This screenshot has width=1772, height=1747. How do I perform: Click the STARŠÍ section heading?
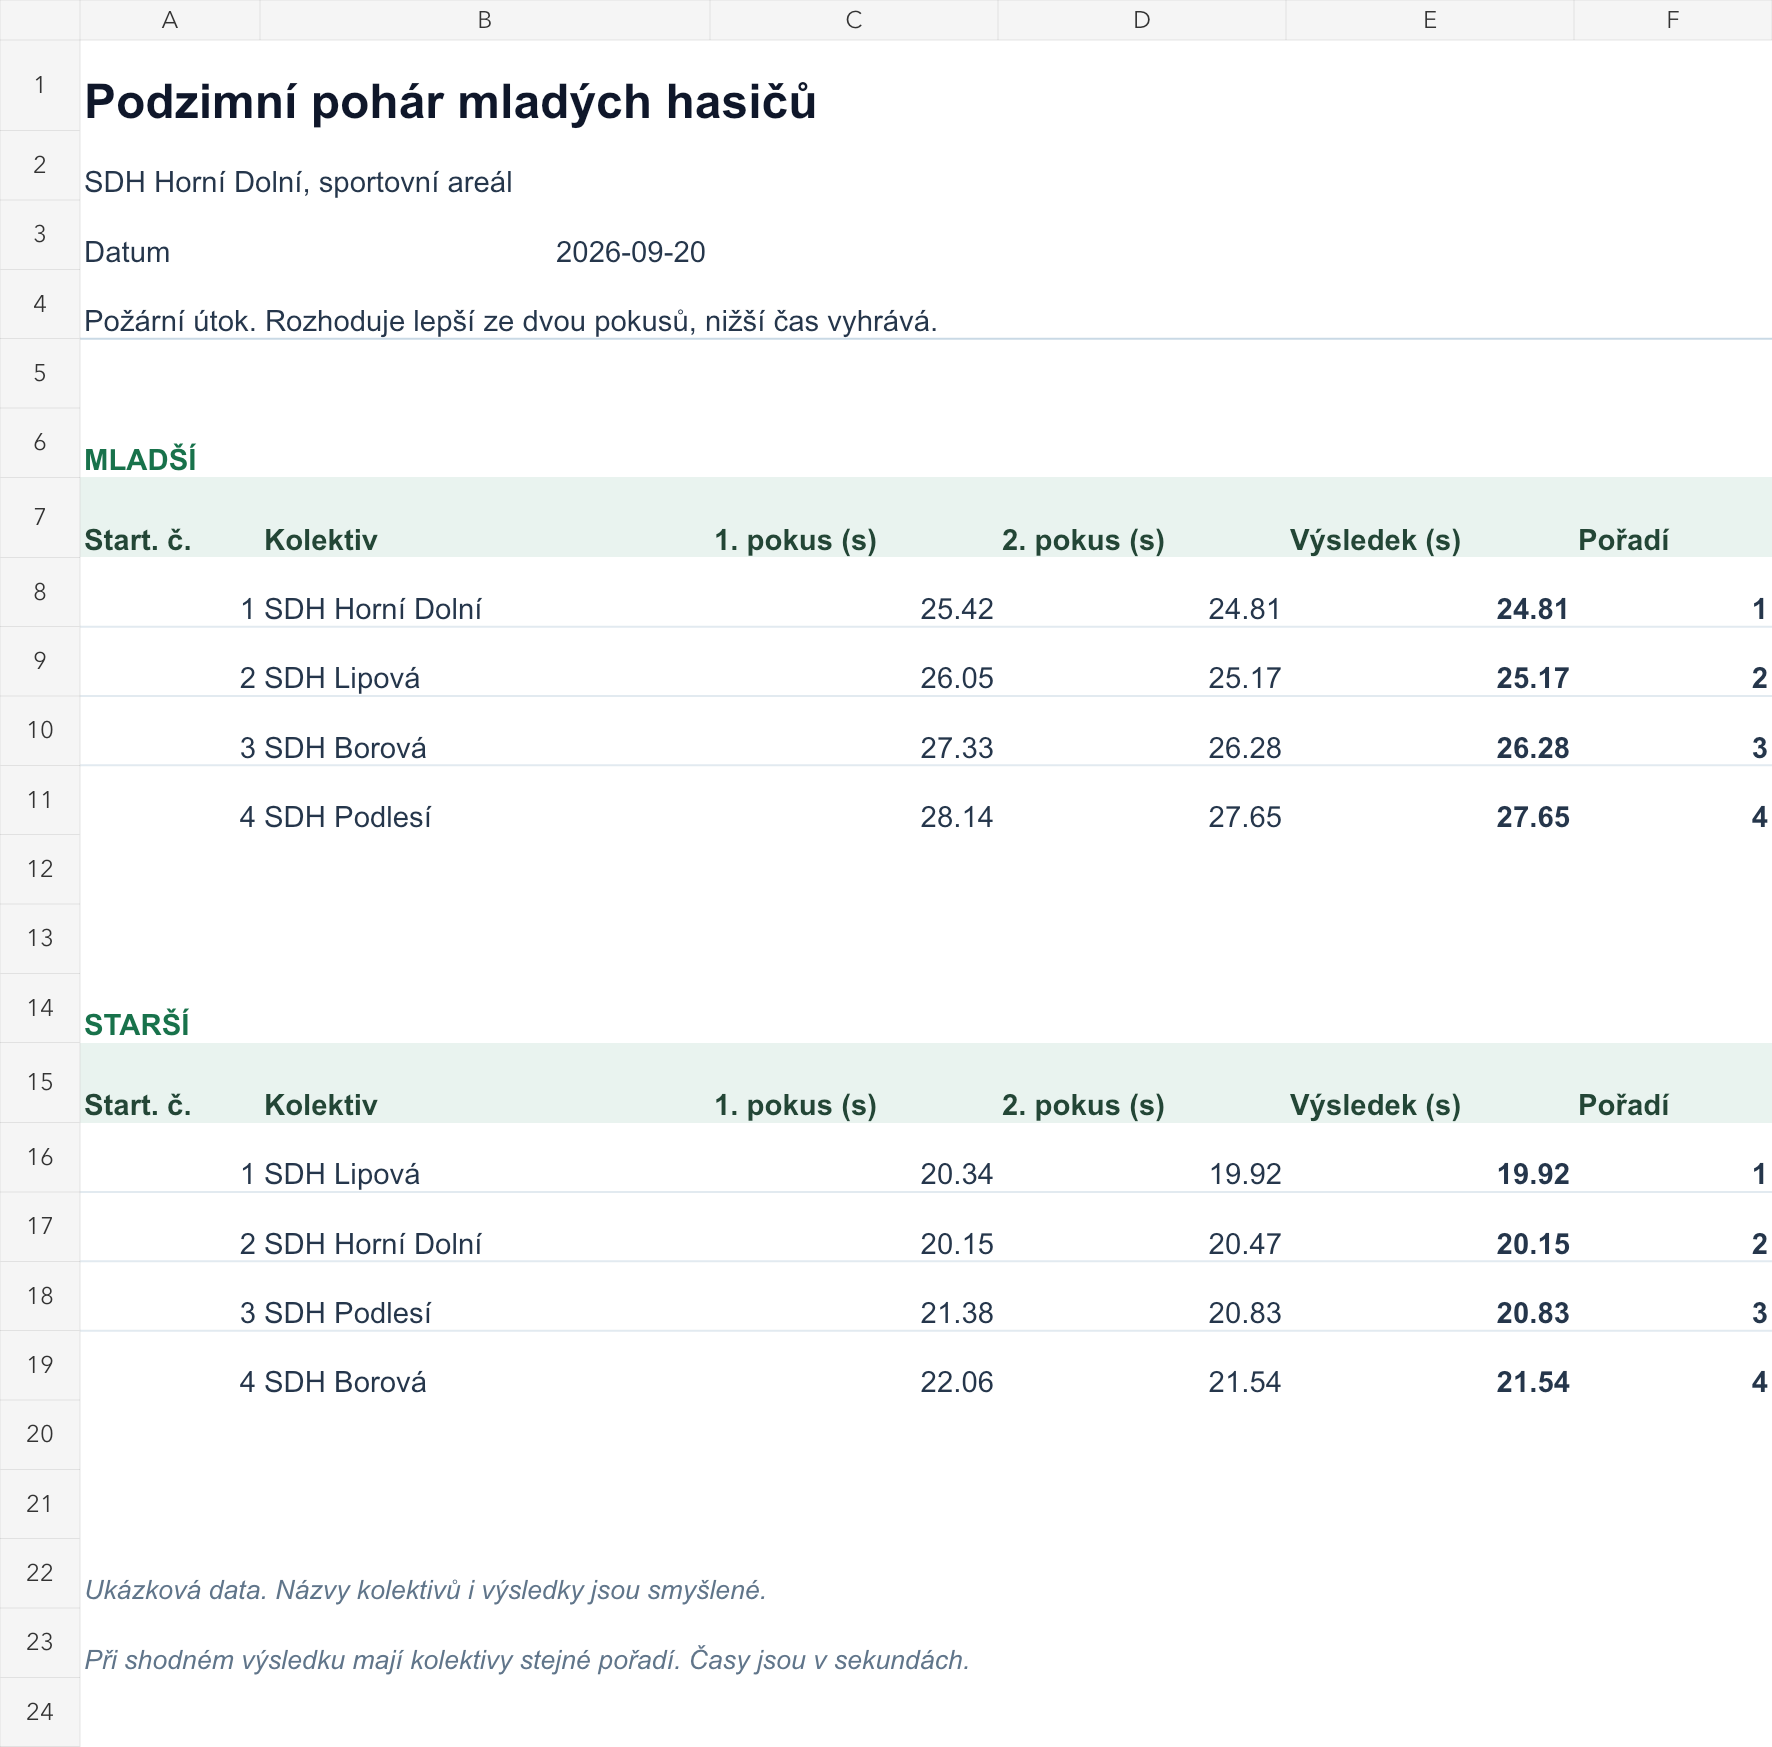point(137,1025)
